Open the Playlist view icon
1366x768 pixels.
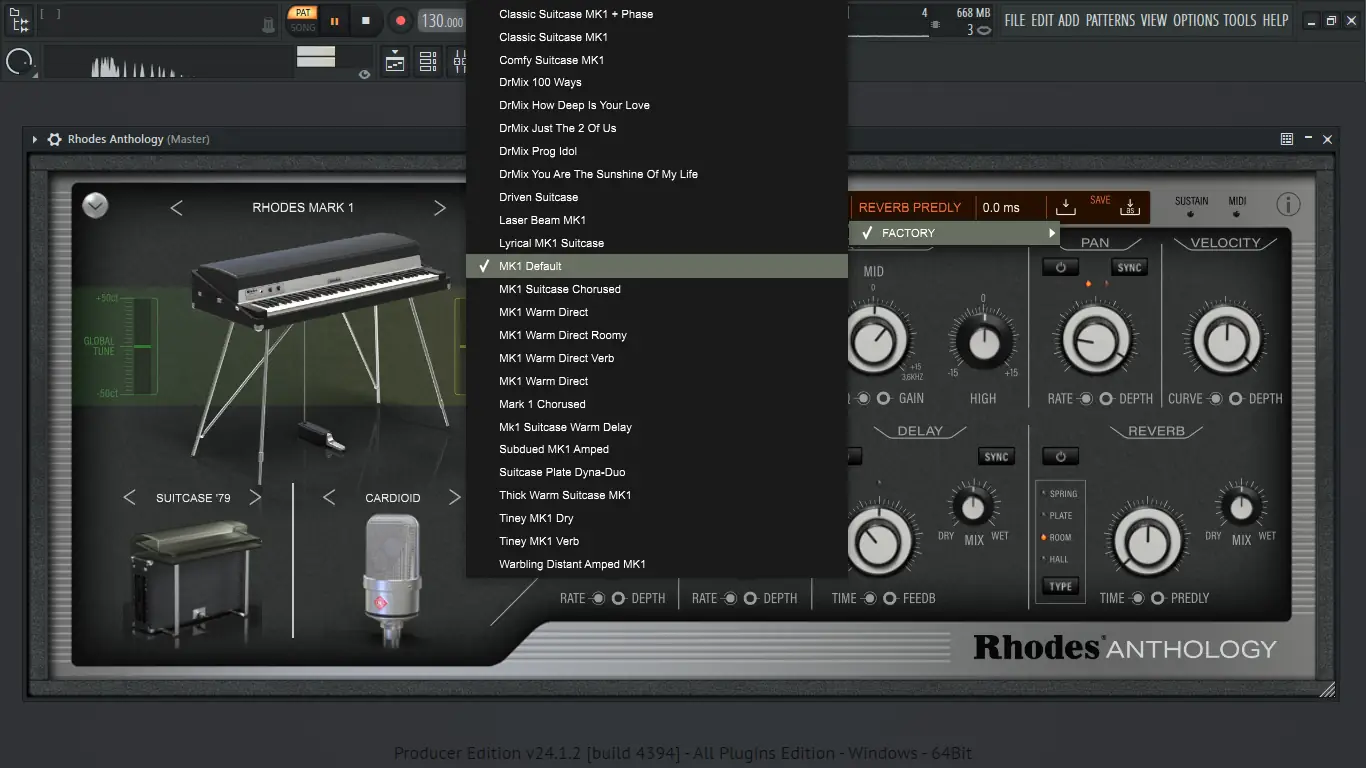pos(395,62)
